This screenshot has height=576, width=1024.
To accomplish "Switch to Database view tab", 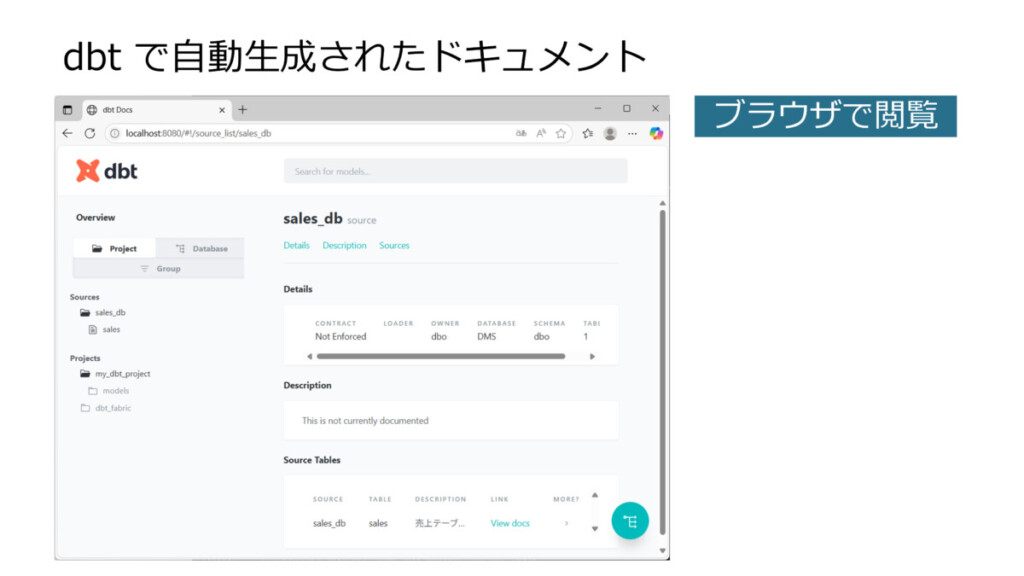I will 201,248.
